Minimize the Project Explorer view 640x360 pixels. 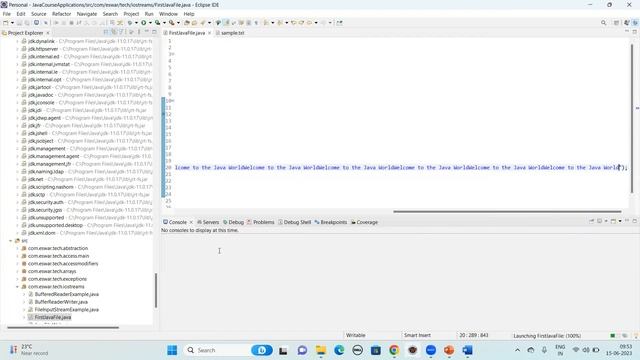(x=147, y=32)
